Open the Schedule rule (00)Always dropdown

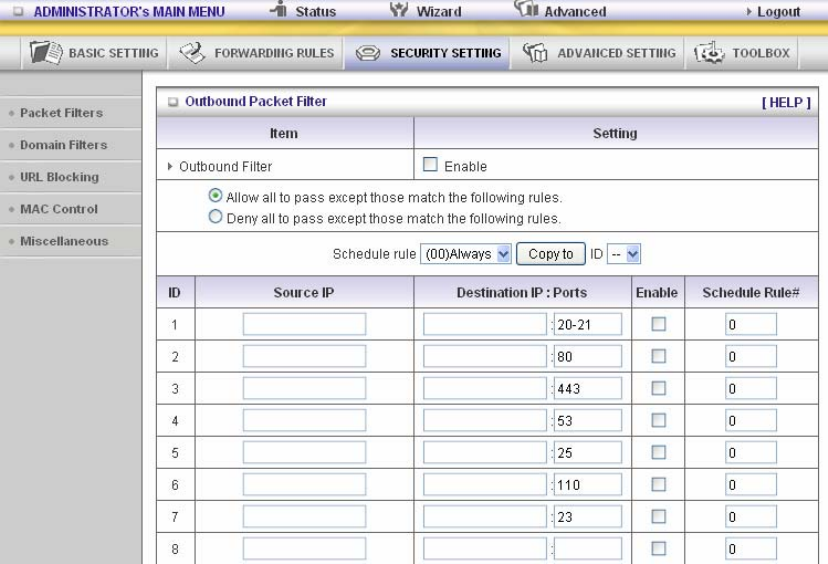pos(466,254)
